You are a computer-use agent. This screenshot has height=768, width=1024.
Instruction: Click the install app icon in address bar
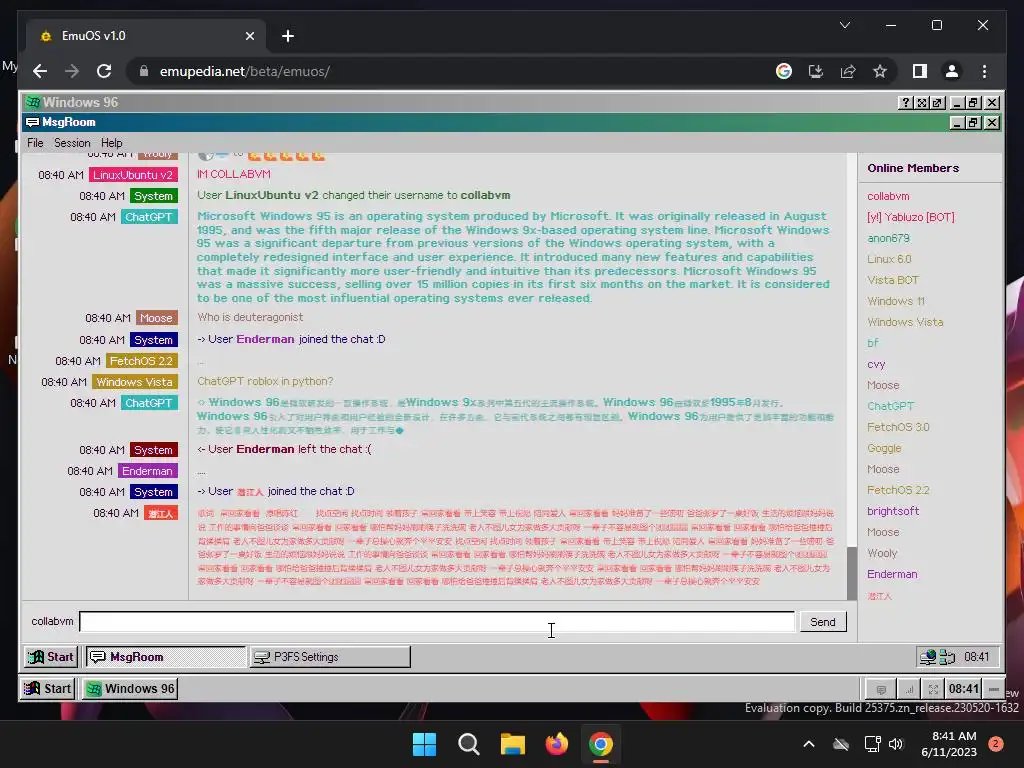[x=816, y=71]
